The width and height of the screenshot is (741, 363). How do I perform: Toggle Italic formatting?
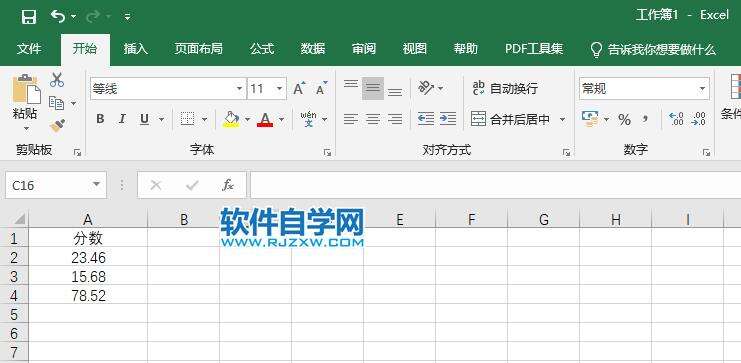(122, 119)
